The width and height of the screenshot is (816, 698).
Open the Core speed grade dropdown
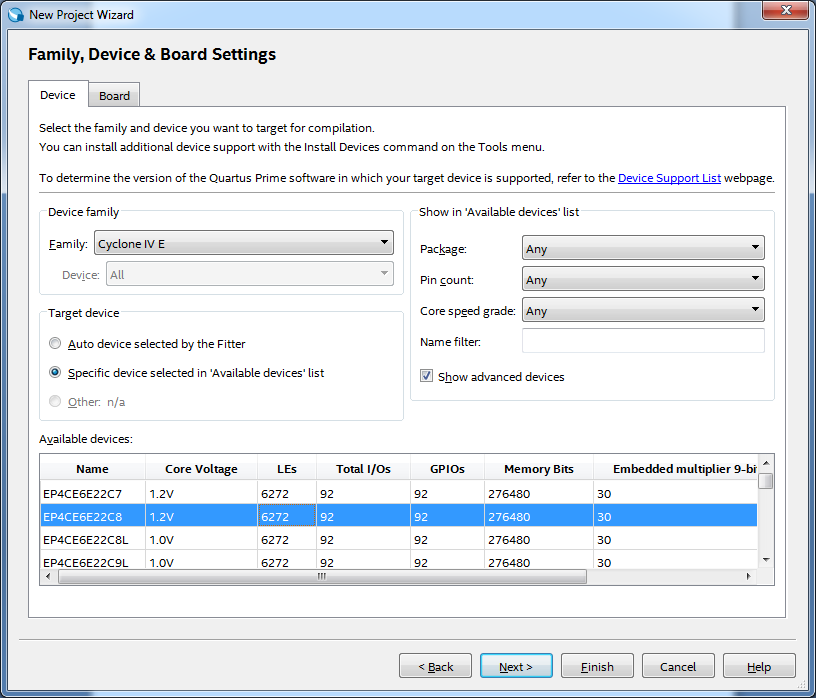643,310
